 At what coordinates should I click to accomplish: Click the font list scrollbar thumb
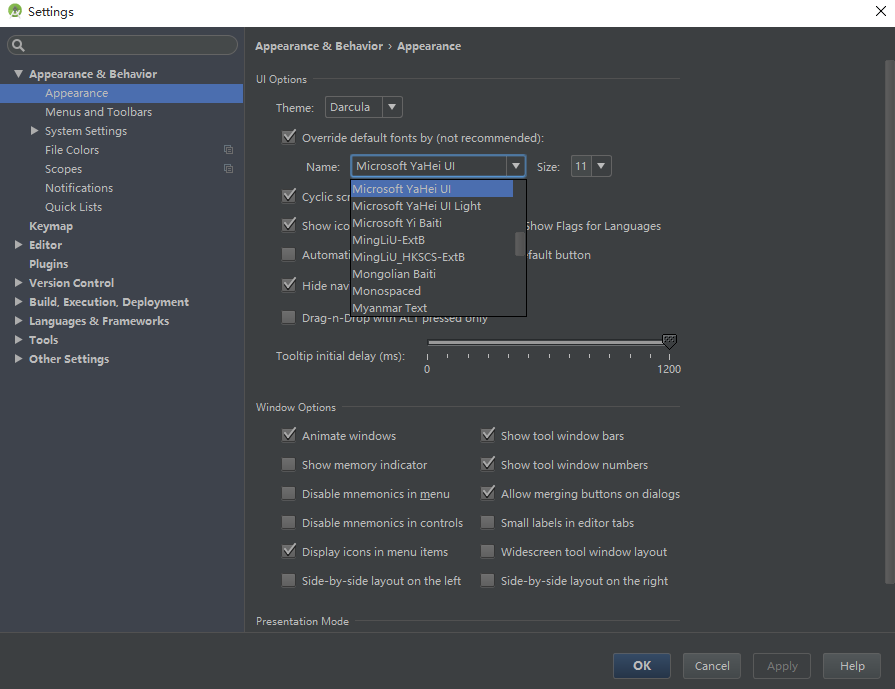pos(519,244)
